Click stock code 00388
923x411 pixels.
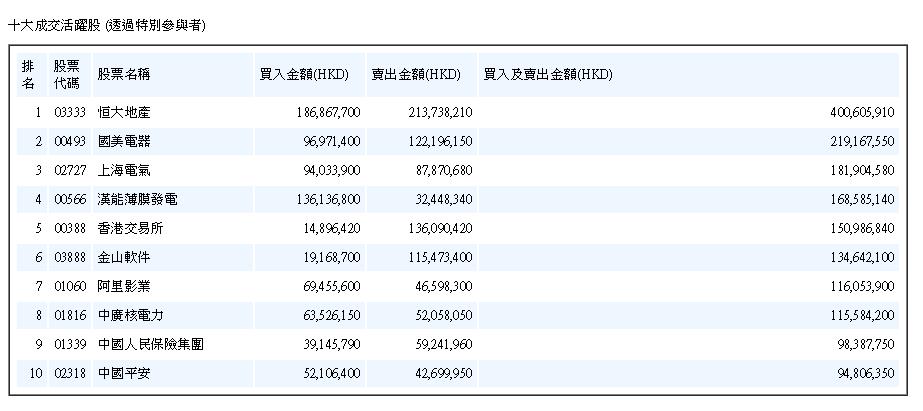coord(70,228)
